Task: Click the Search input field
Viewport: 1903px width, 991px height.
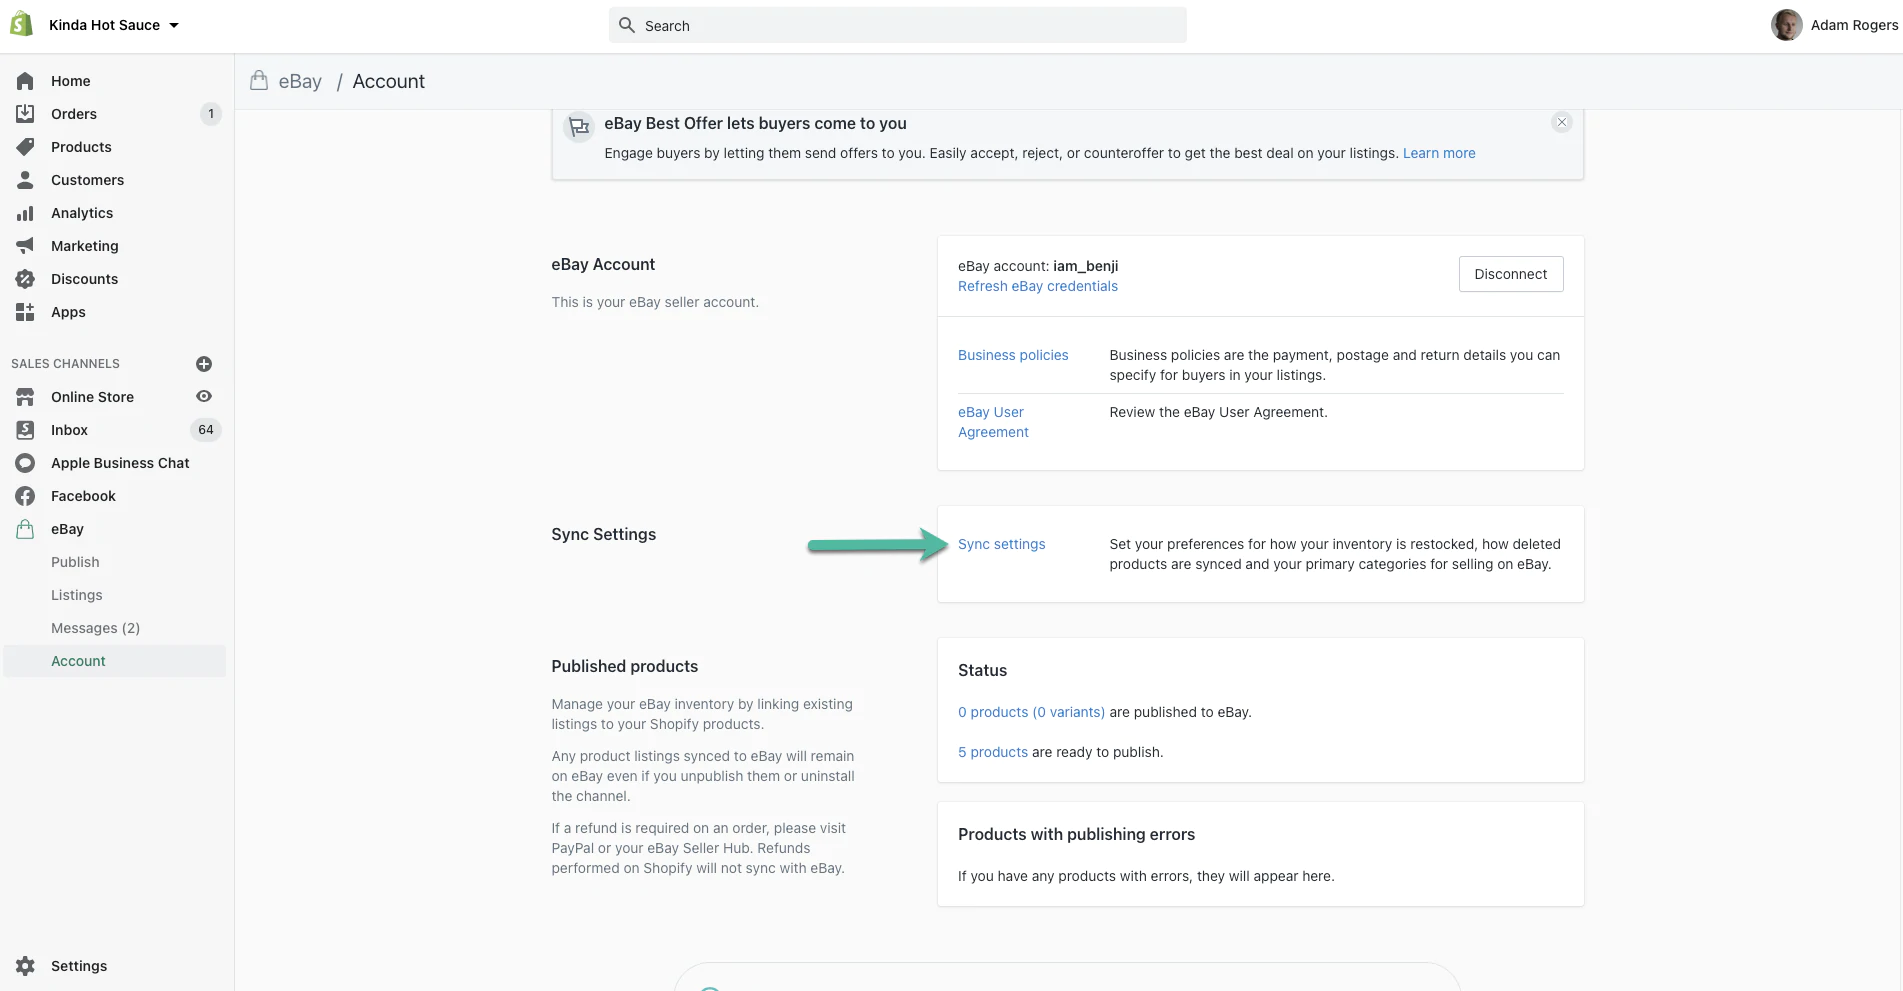Action: [x=897, y=25]
